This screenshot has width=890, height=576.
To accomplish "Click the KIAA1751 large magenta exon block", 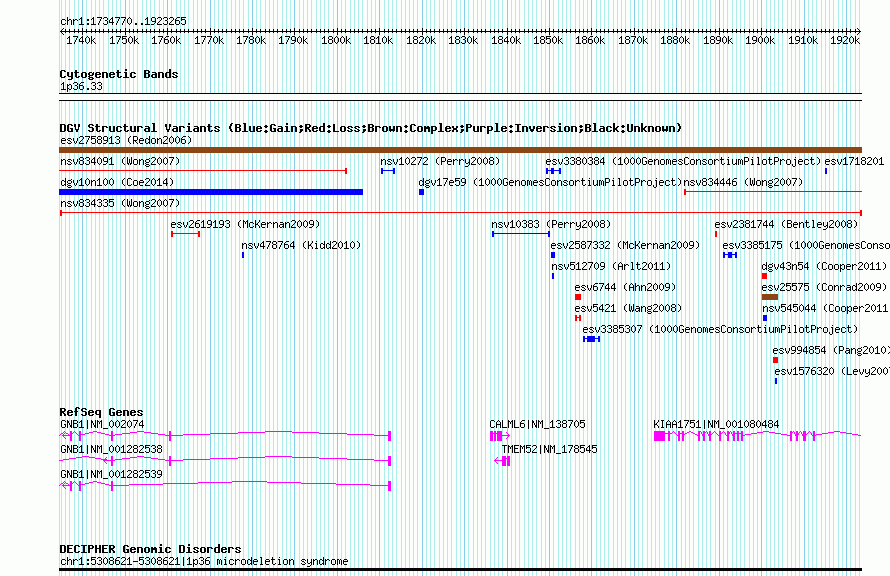I will pos(659,436).
